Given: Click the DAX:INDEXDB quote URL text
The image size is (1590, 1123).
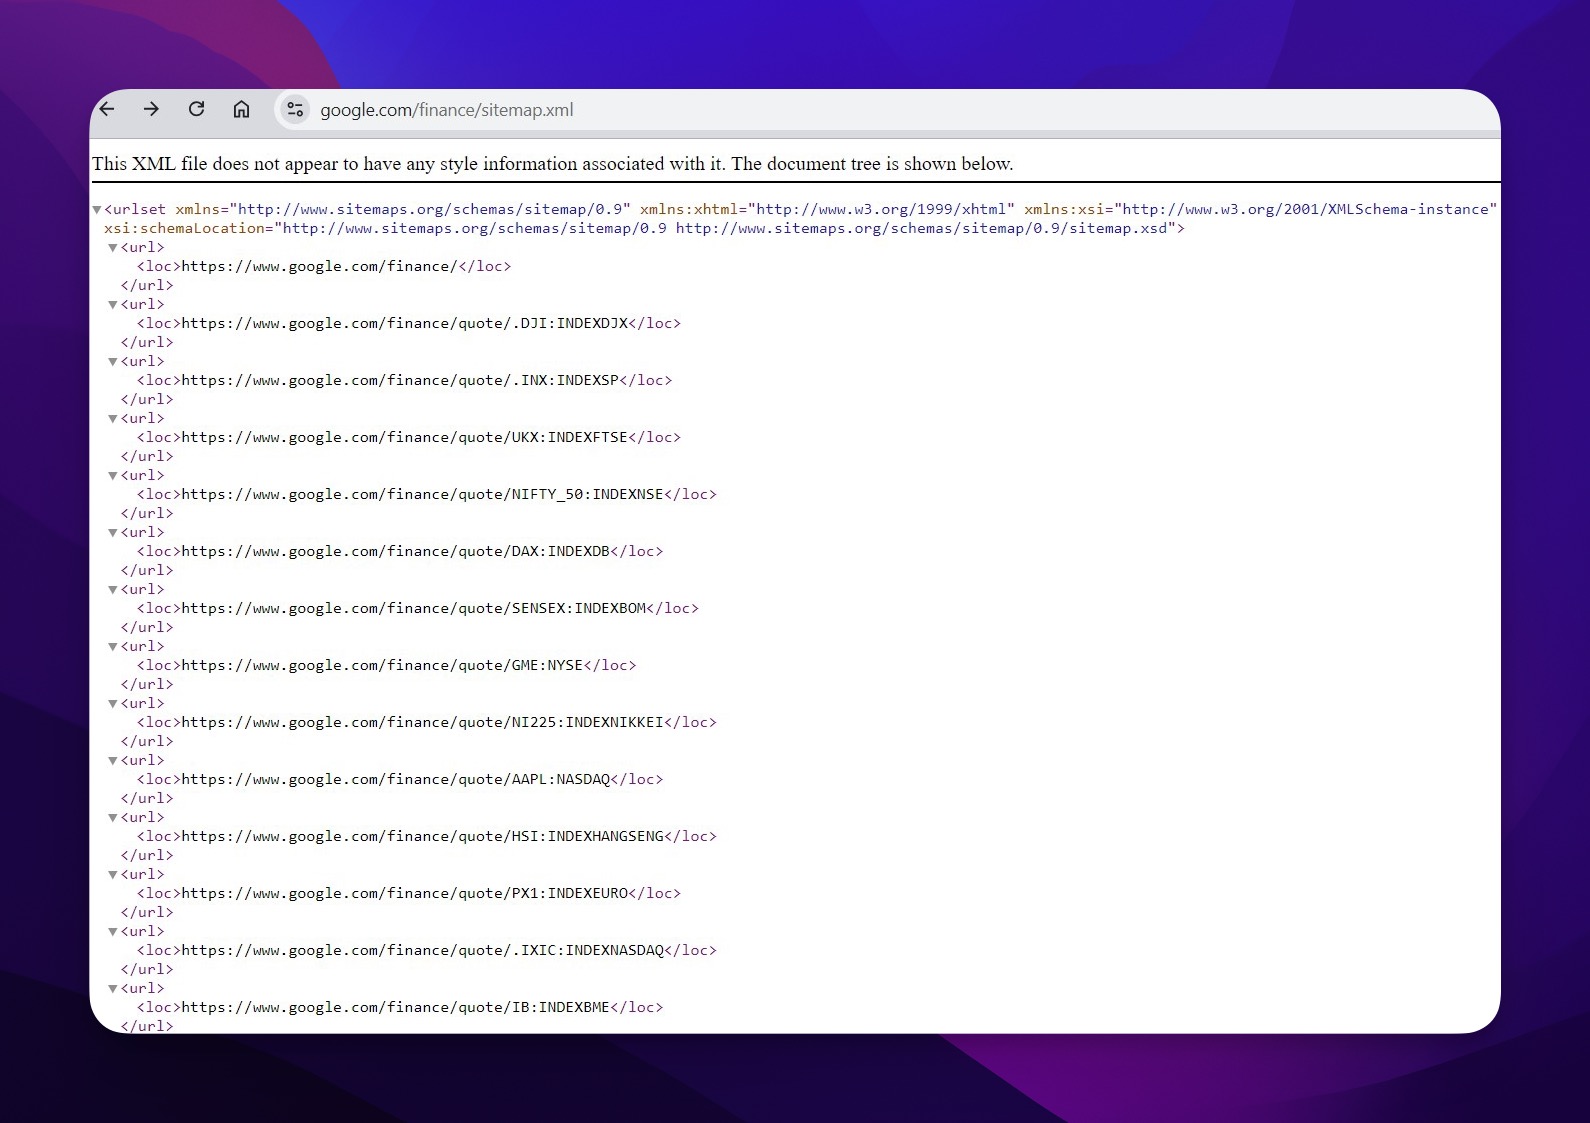Looking at the screenshot, I should [x=396, y=551].
